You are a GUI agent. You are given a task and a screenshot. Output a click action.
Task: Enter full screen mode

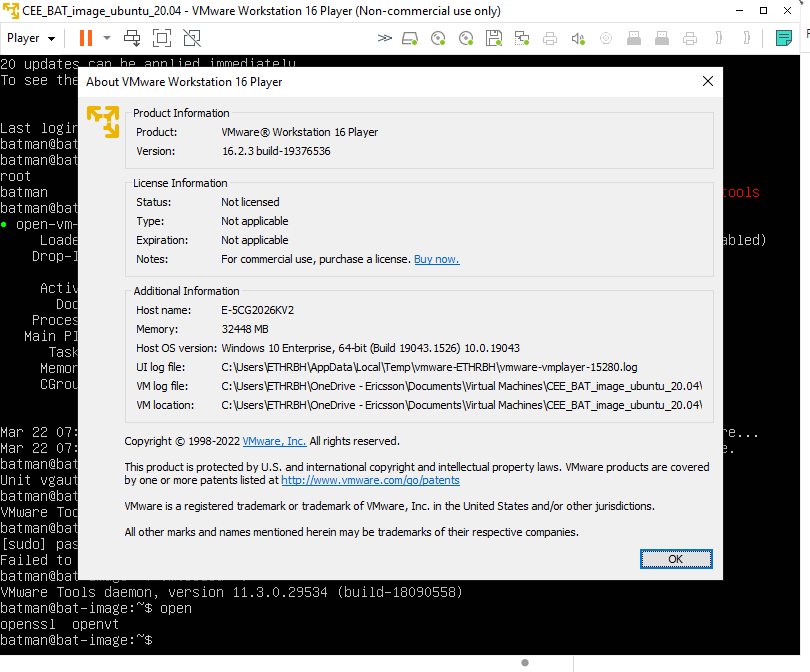click(160, 37)
